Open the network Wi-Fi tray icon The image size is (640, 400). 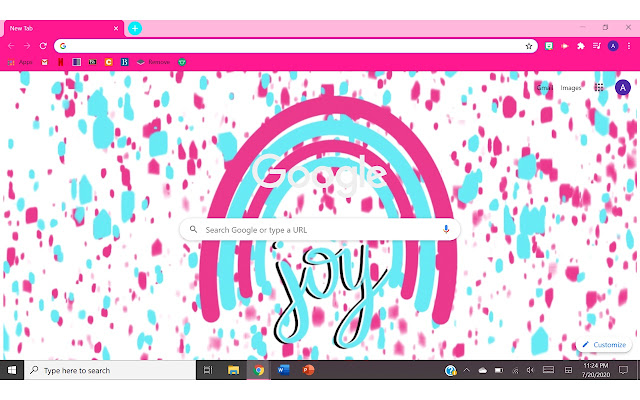515,371
